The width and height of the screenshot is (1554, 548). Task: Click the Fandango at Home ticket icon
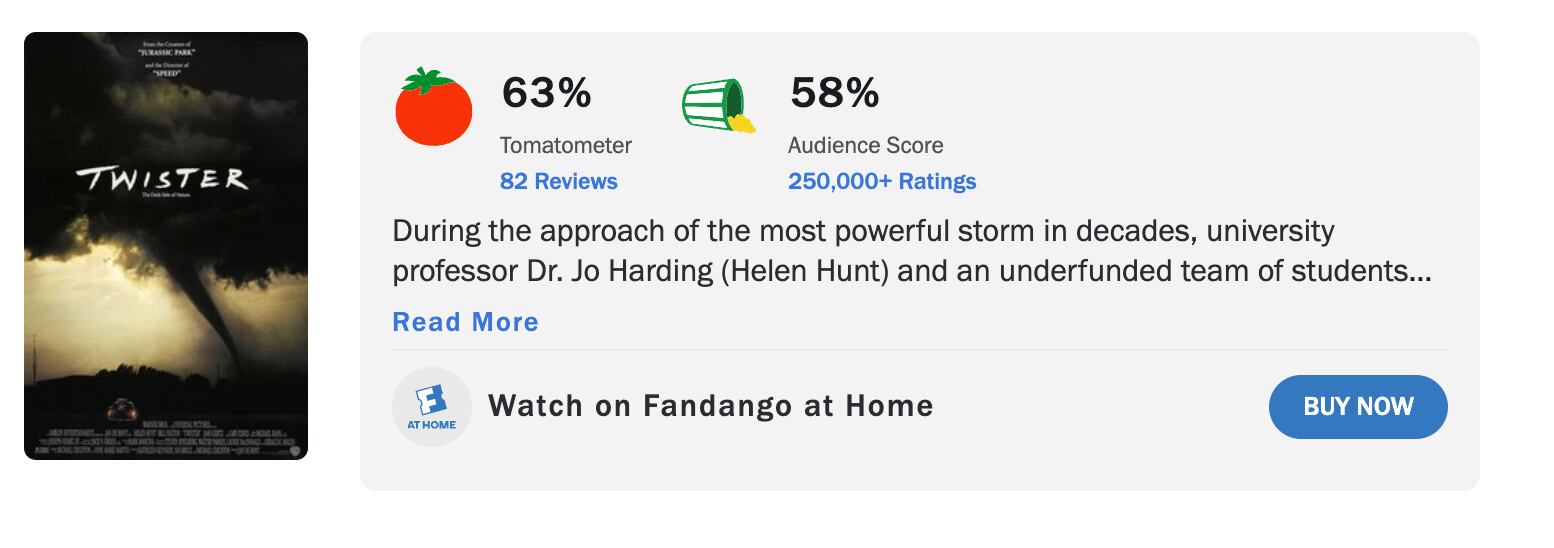(x=432, y=406)
